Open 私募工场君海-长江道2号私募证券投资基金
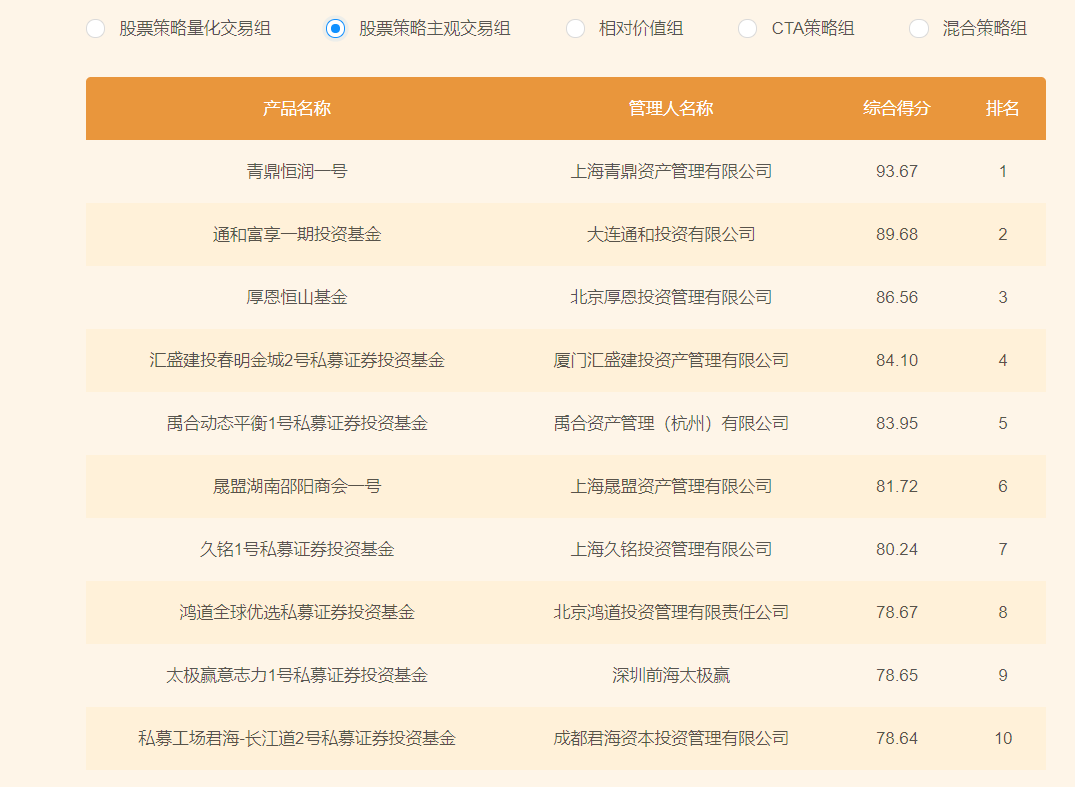The height and width of the screenshot is (787, 1075). pos(297,739)
